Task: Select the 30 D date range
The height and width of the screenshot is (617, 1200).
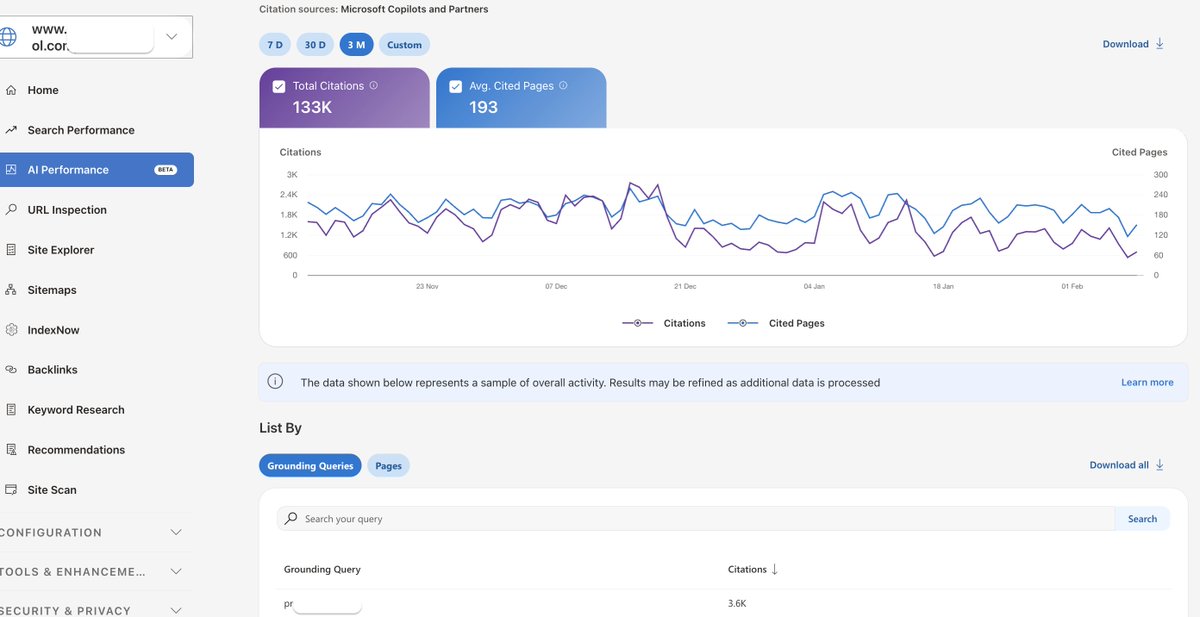Action: click(315, 45)
